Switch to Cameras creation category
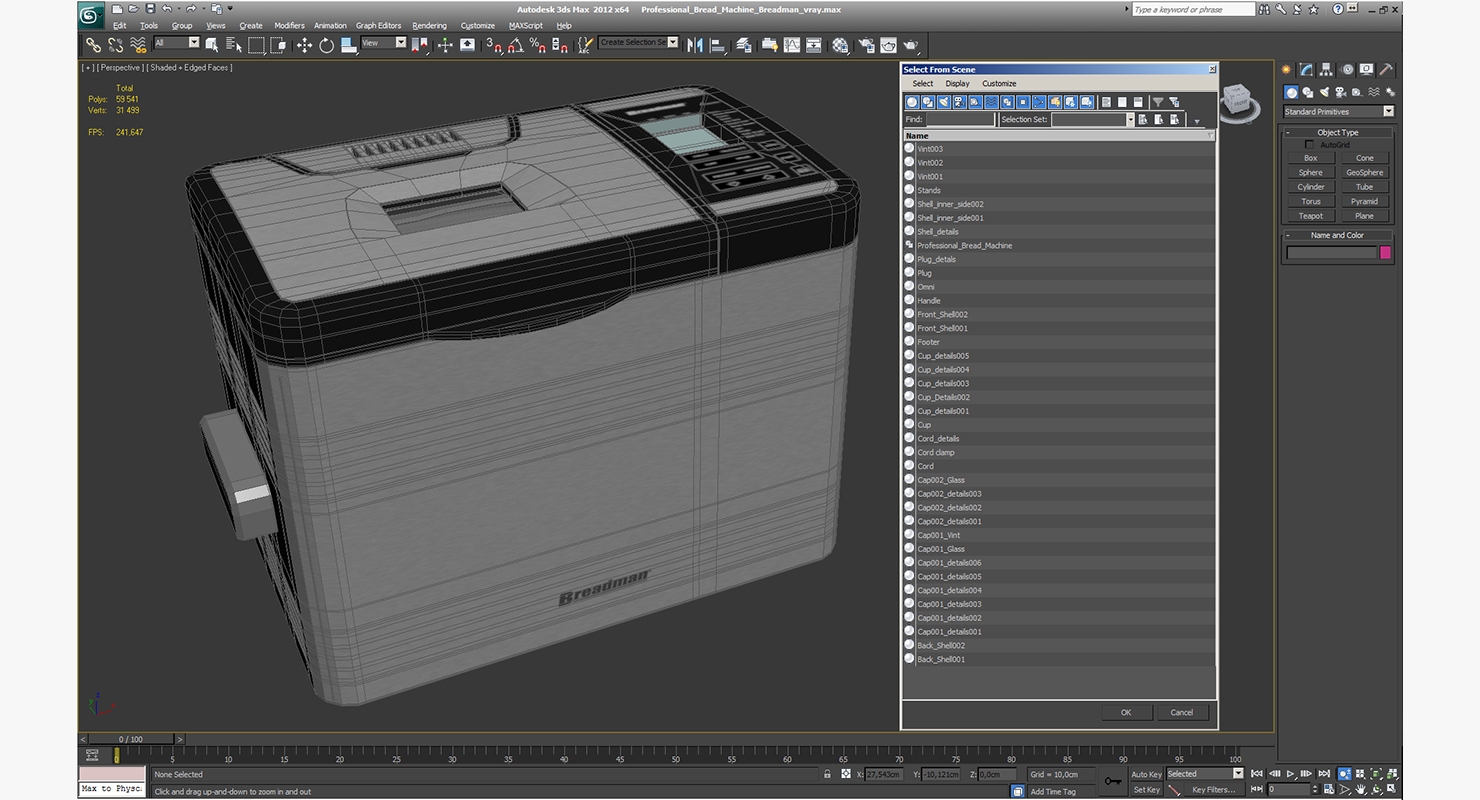1480x800 pixels. pyautogui.click(x=1340, y=92)
